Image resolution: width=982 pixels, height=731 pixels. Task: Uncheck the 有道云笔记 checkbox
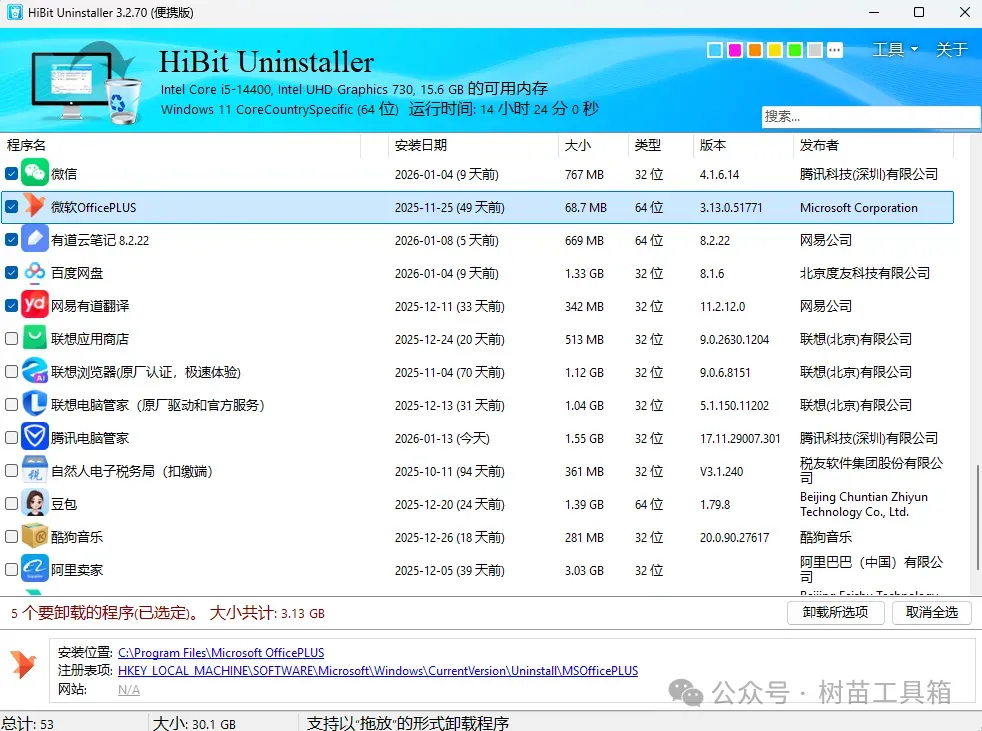[11, 240]
